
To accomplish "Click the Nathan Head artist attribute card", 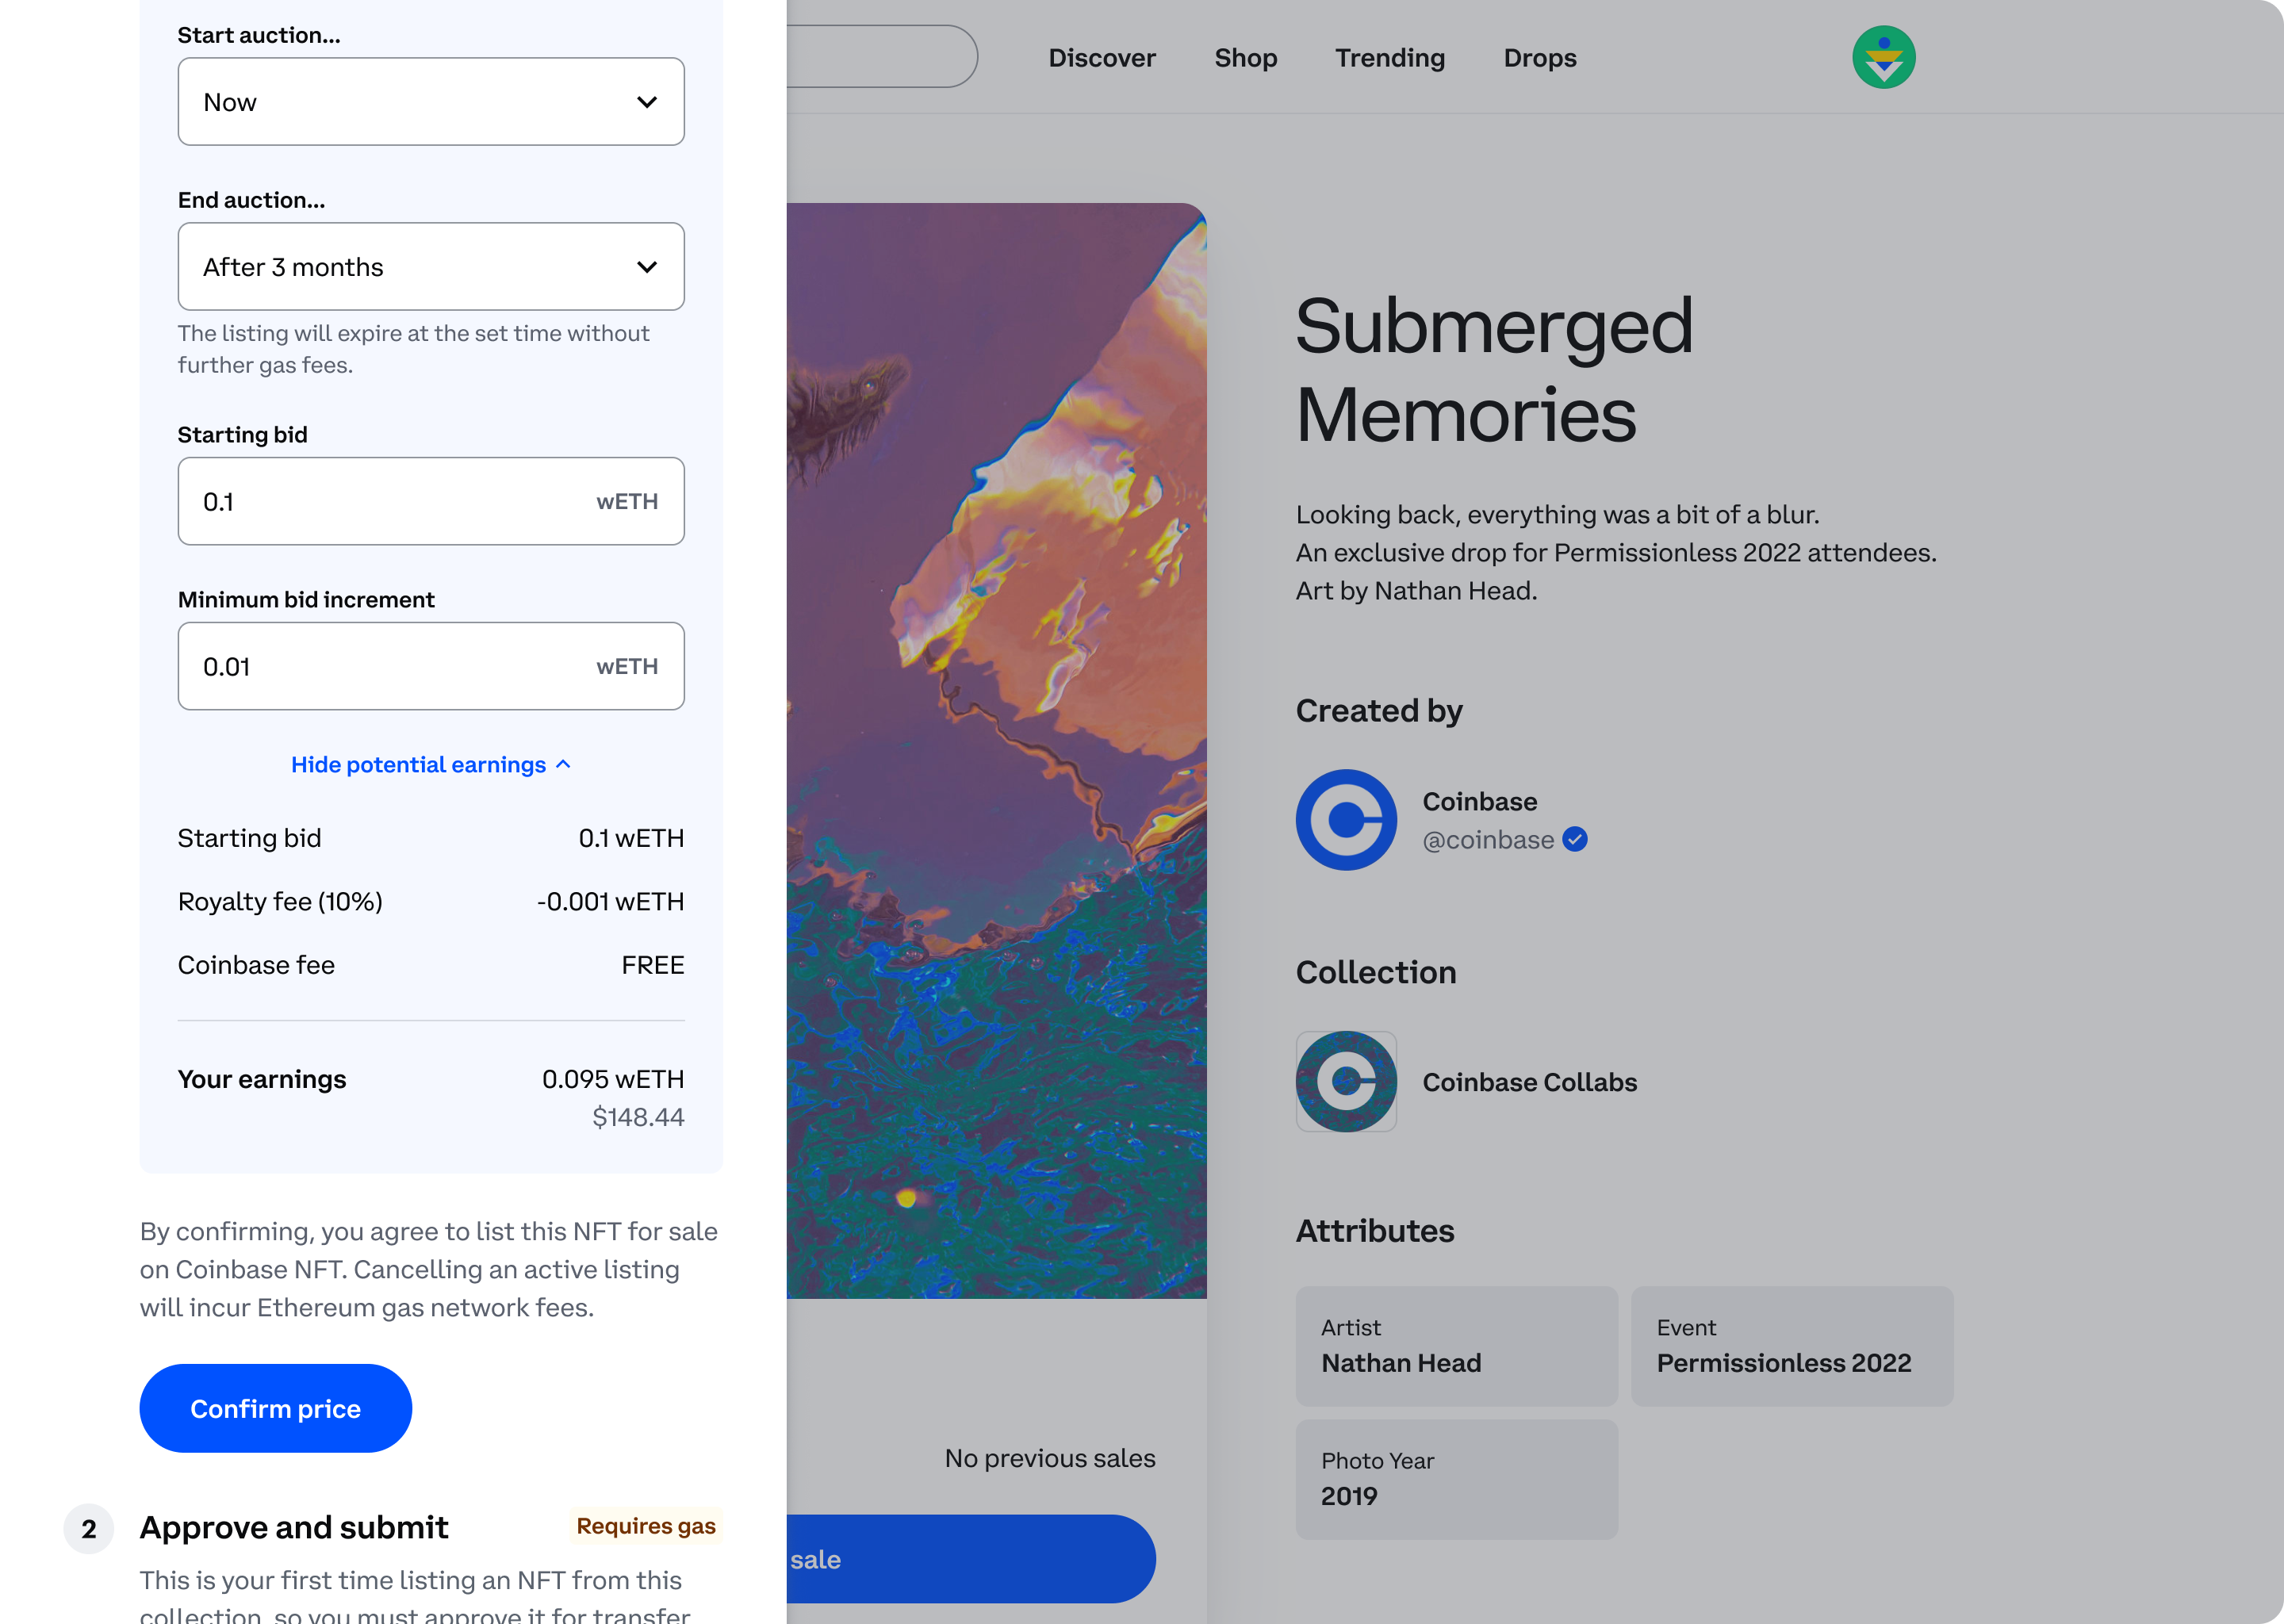I will click(1456, 1346).
